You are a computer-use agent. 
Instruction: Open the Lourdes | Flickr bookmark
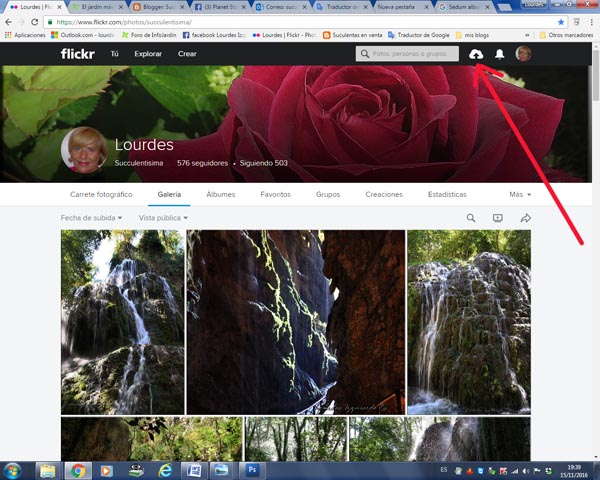284,35
